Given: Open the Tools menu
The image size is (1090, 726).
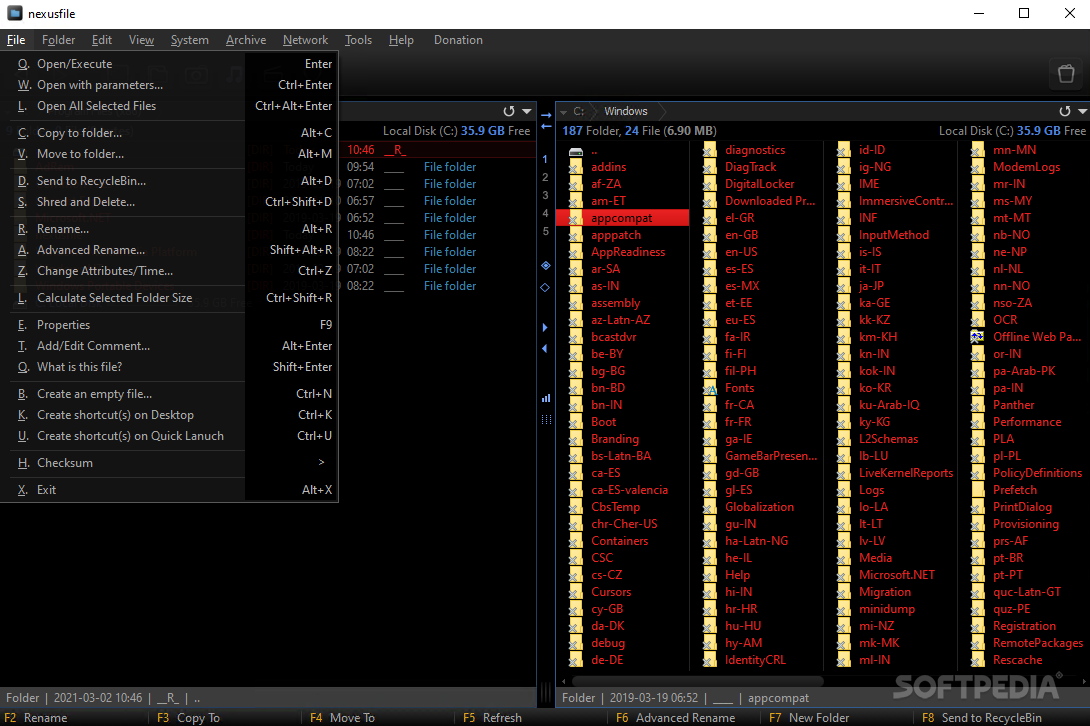Looking at the screenshot, I should tap(358, 40).
